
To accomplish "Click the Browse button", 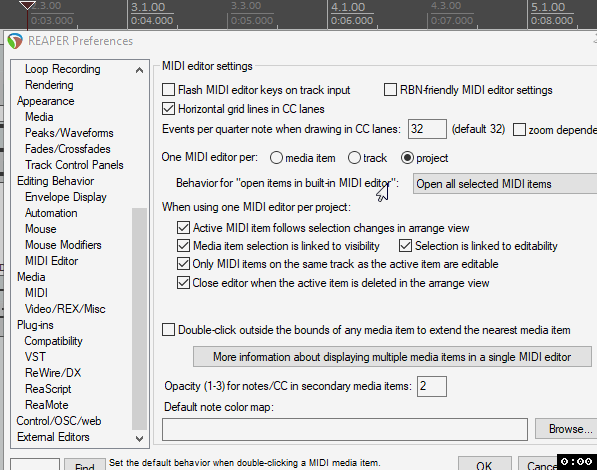I will 566,429.
